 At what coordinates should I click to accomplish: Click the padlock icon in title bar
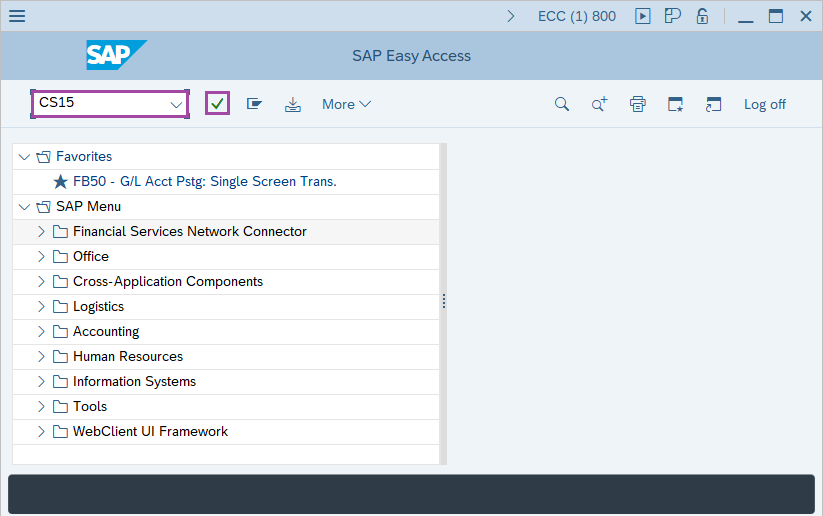click(x=702, y=16)
